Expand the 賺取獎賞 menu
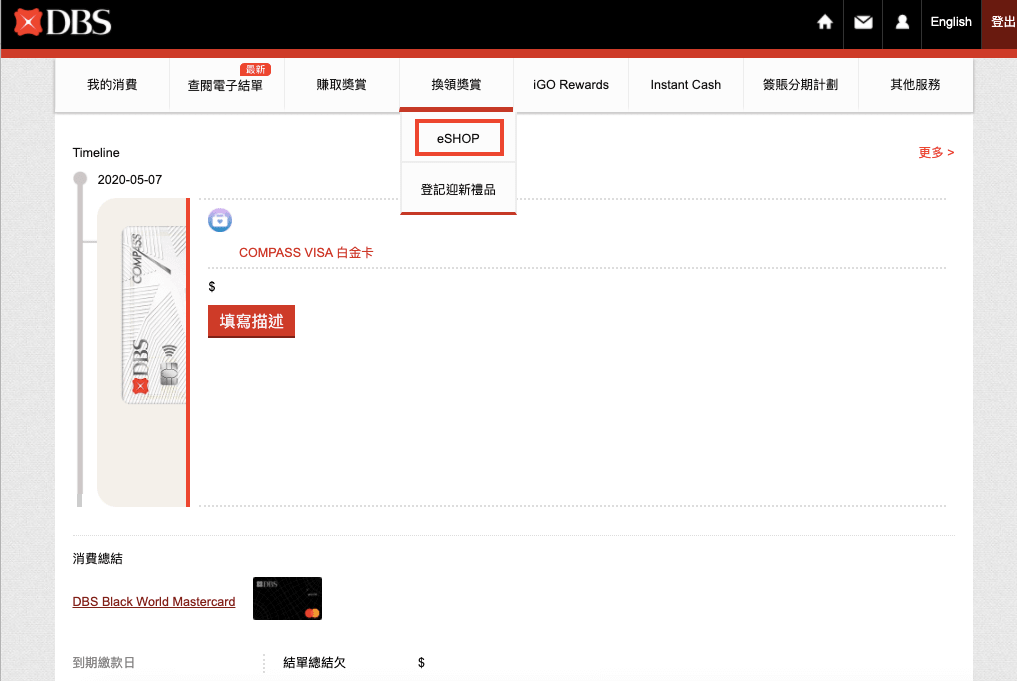 point(341,85)
